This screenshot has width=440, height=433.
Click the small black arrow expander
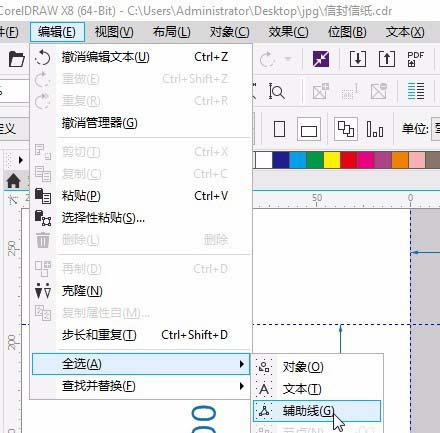click(x=21, y=160)
